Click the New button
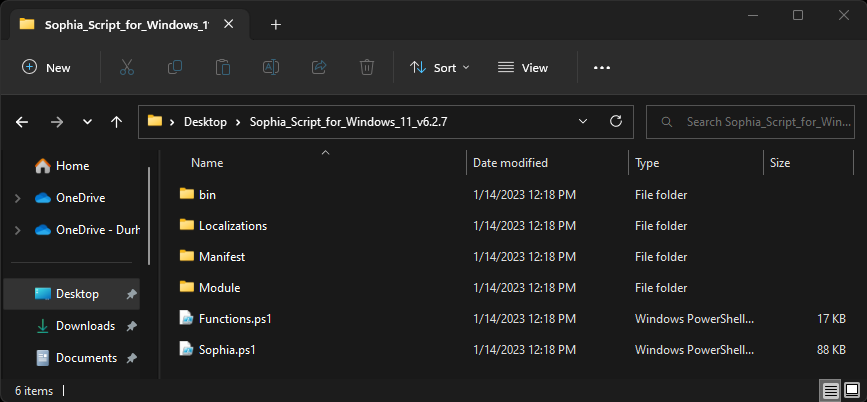 [46, 67]
